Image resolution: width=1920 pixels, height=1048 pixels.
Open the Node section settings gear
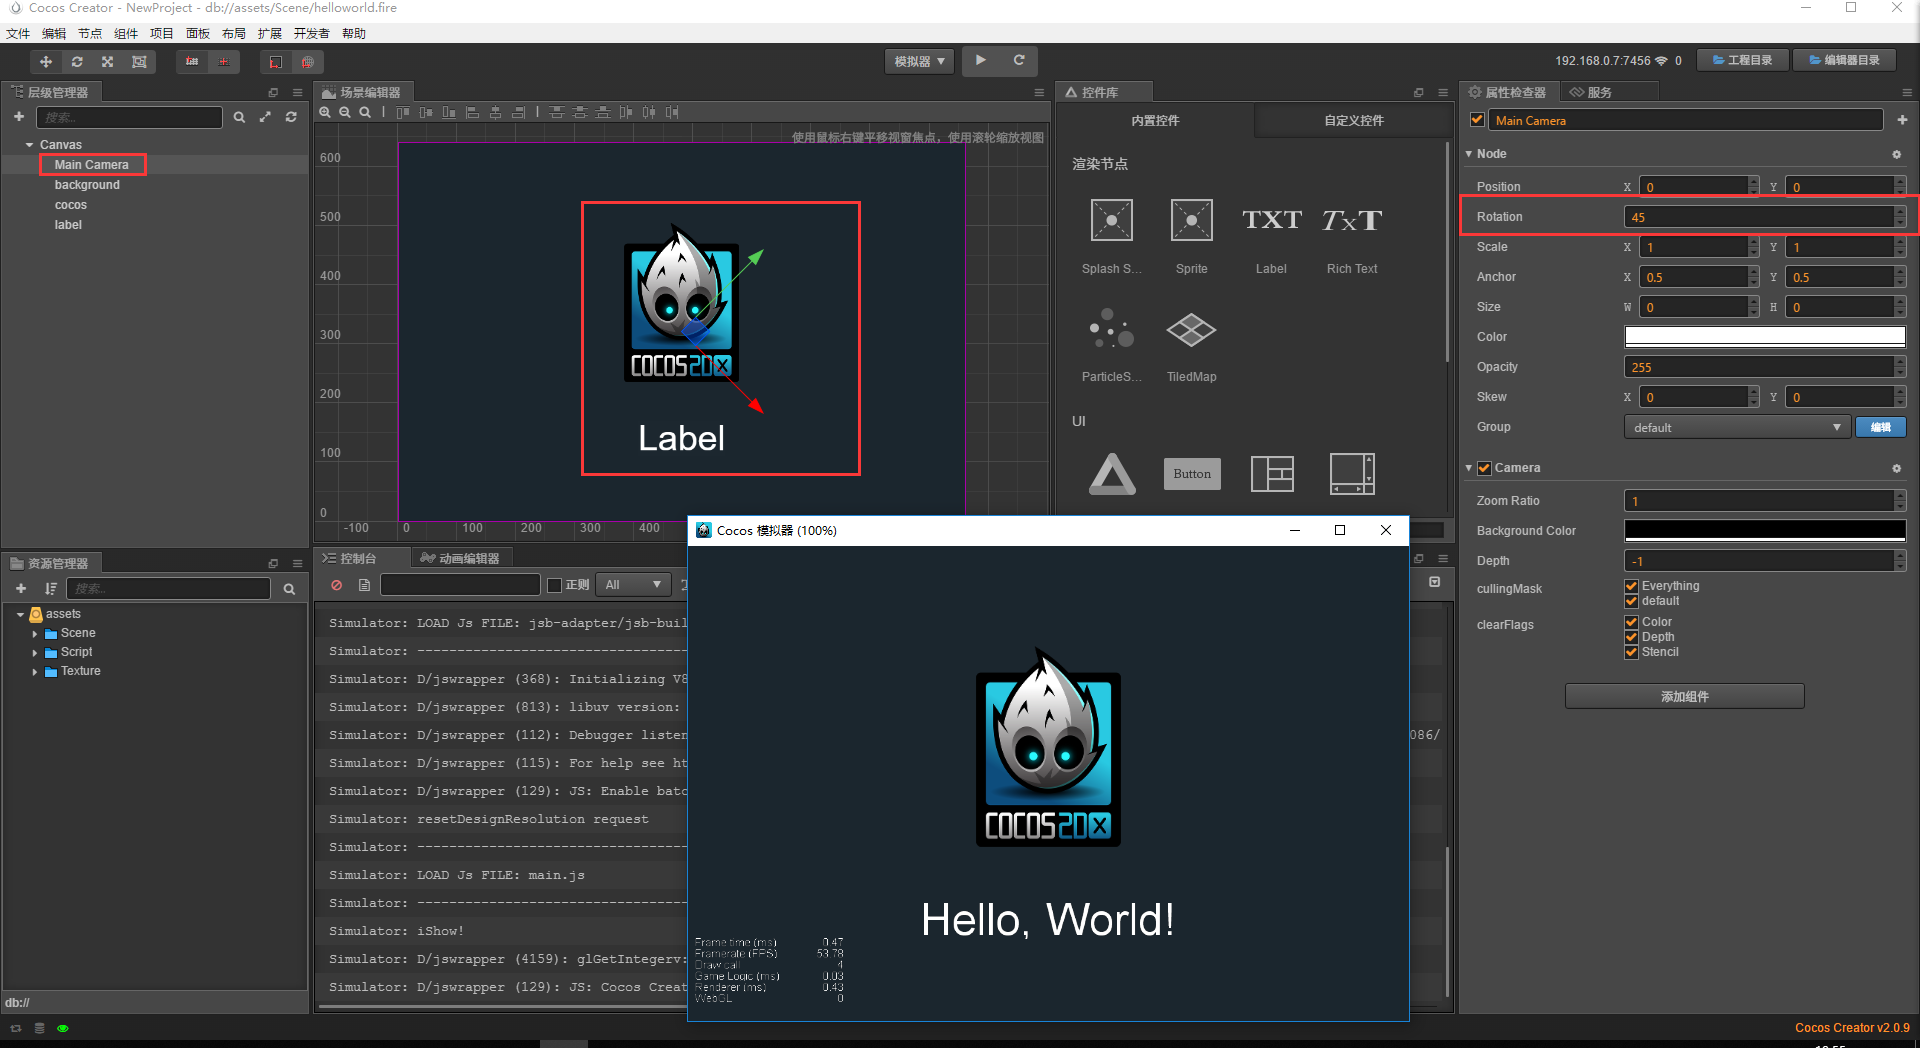(1896, 154)
